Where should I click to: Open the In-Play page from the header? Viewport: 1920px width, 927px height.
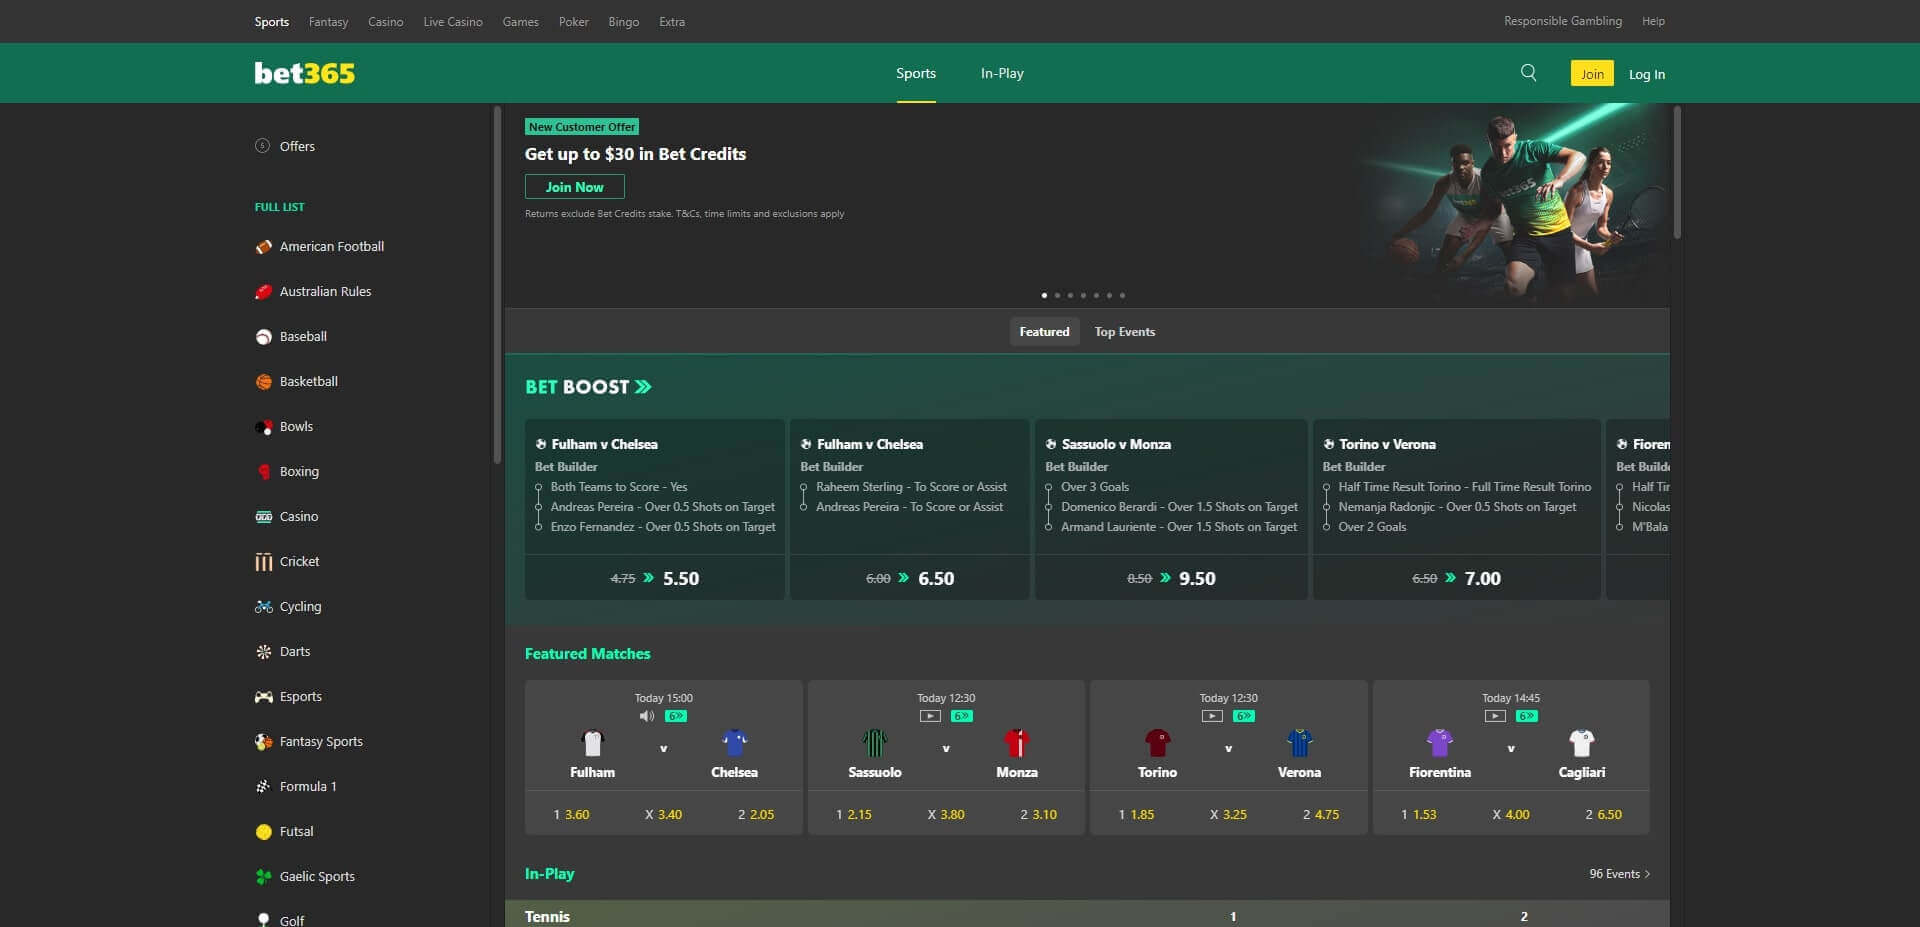pos(1001,72)
